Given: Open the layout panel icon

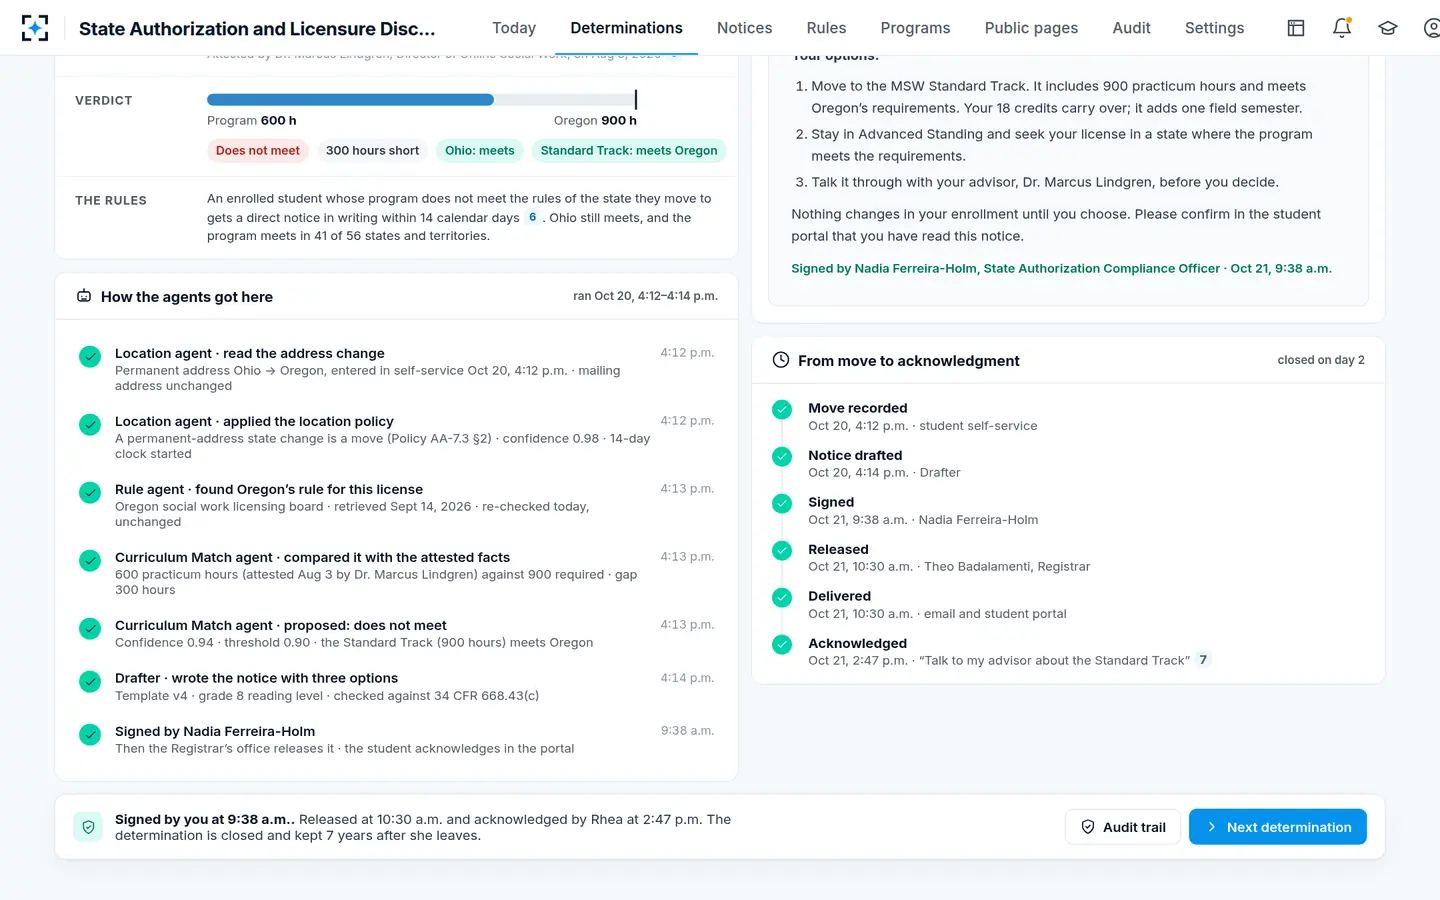Looking at the screenshot, I should [1296, 28].
